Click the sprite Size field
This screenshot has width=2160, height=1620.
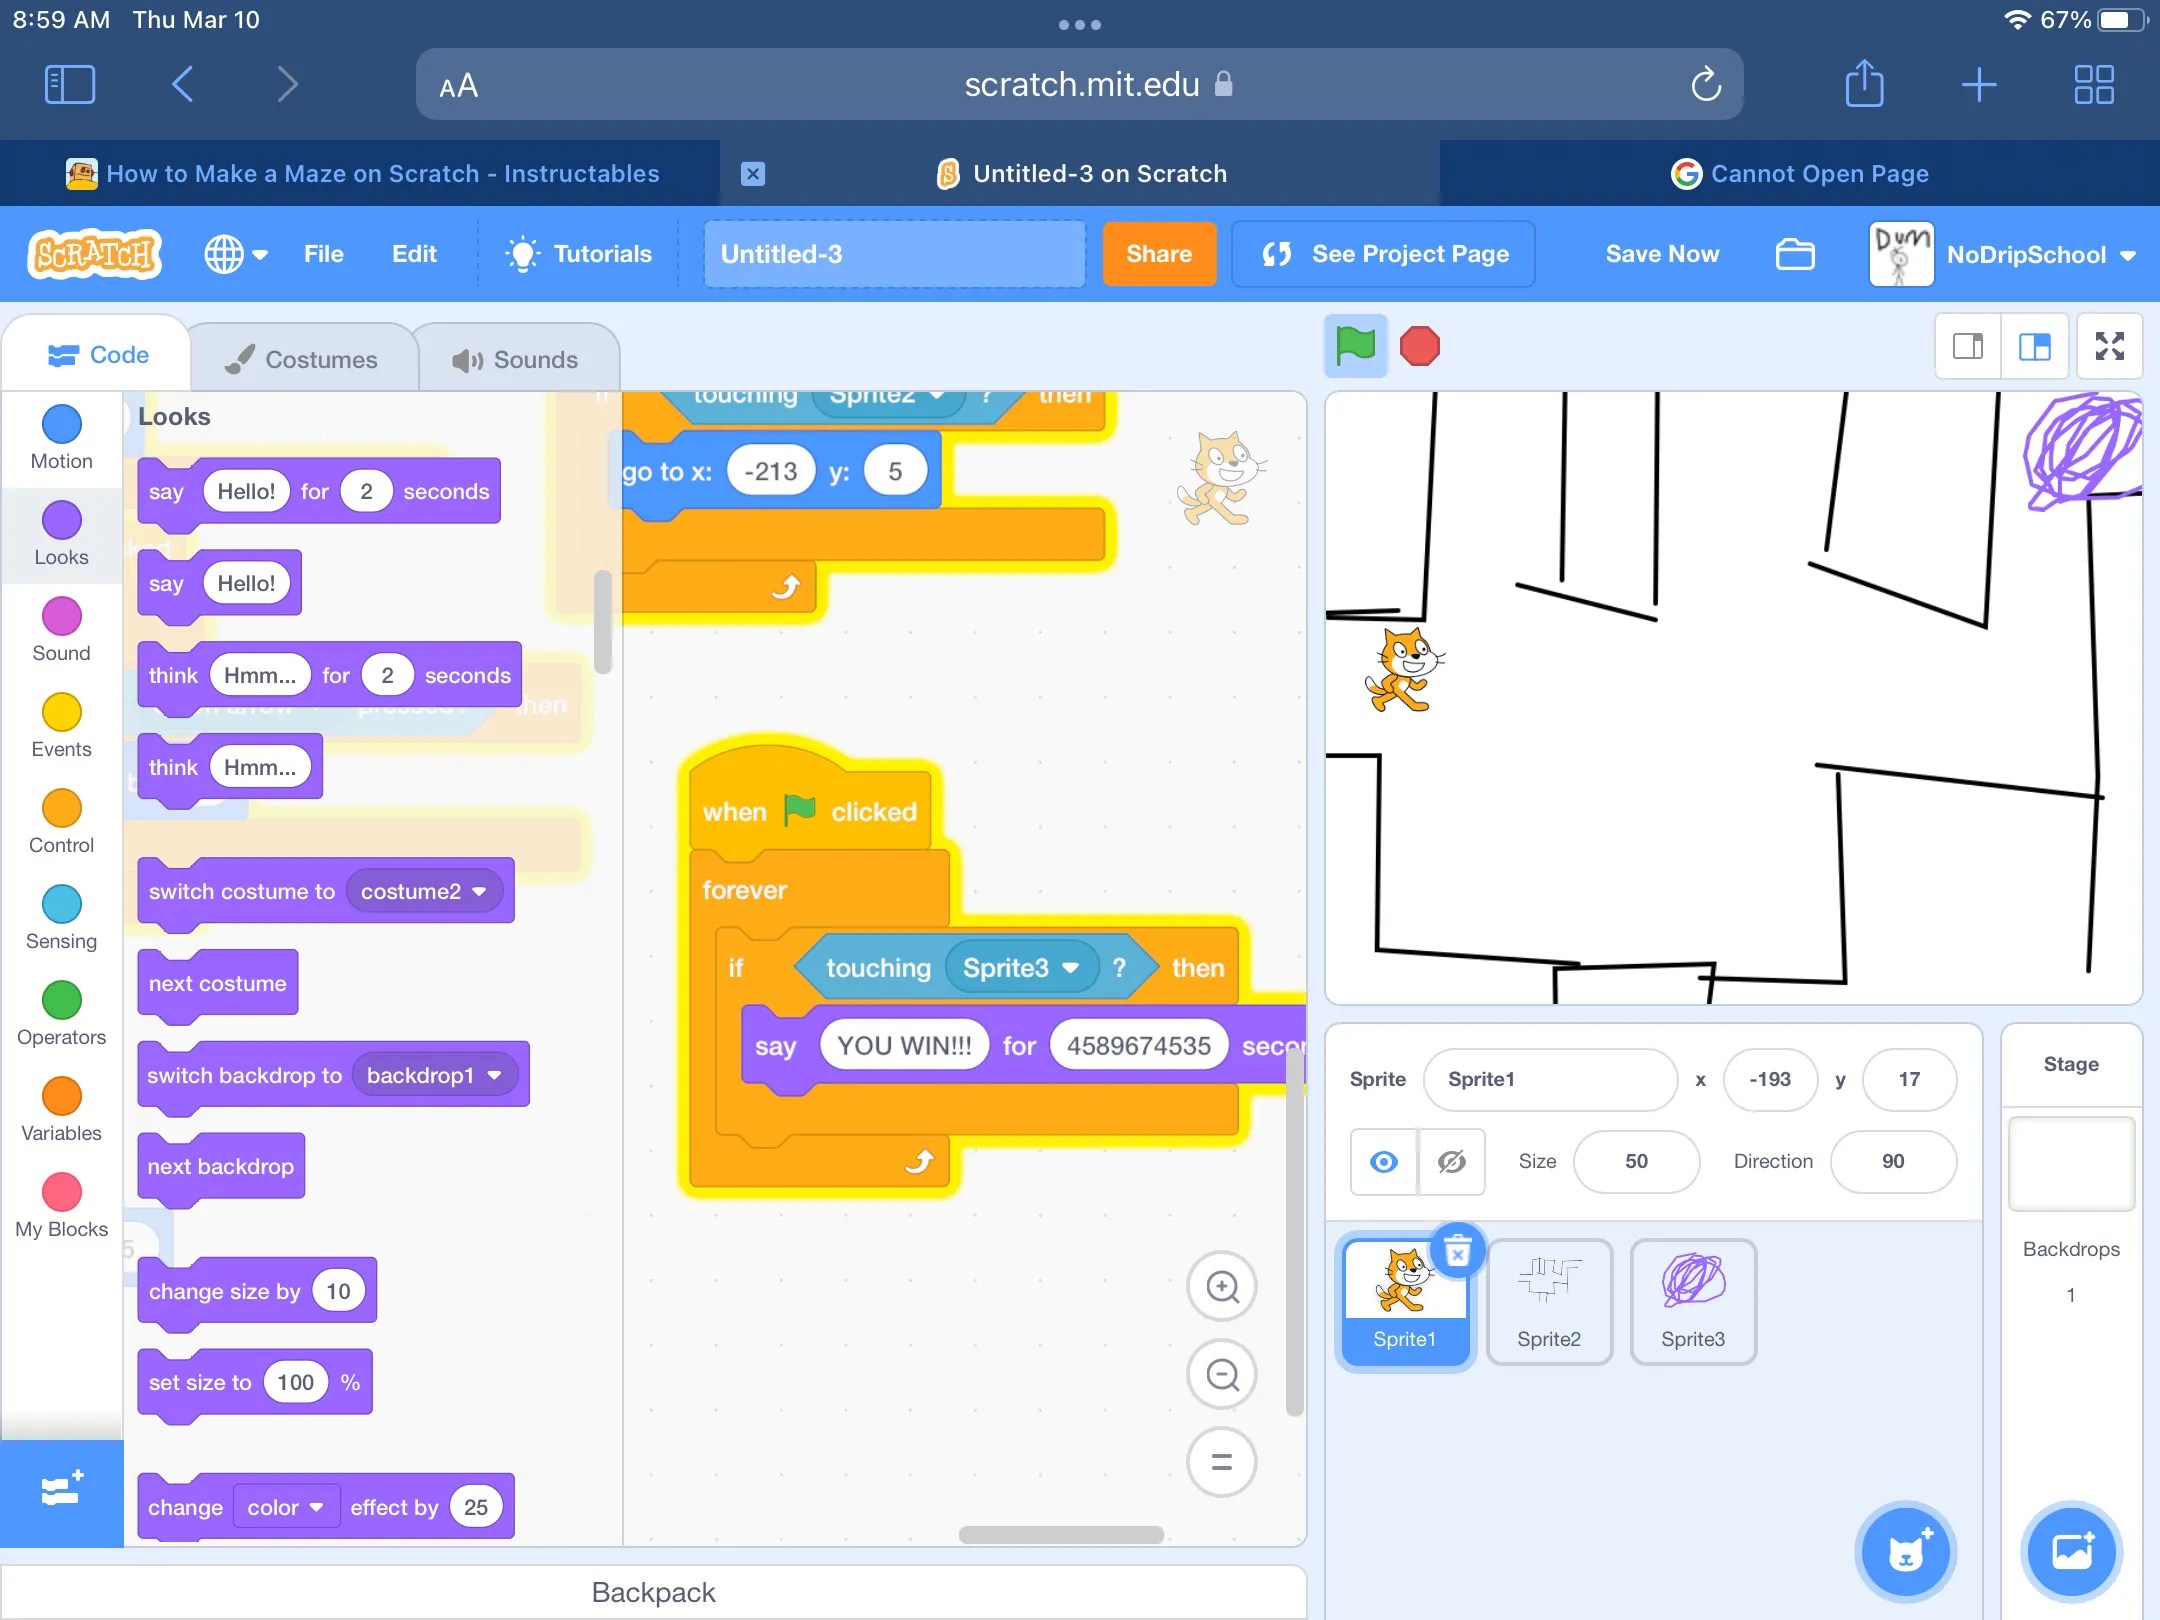coord(1636,1161)
